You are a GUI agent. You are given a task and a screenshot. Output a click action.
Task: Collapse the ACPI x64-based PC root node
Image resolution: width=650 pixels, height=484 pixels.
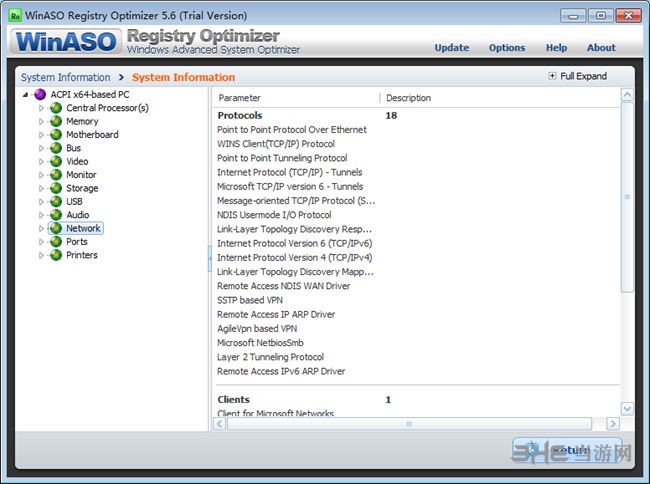tap(26, 95)
